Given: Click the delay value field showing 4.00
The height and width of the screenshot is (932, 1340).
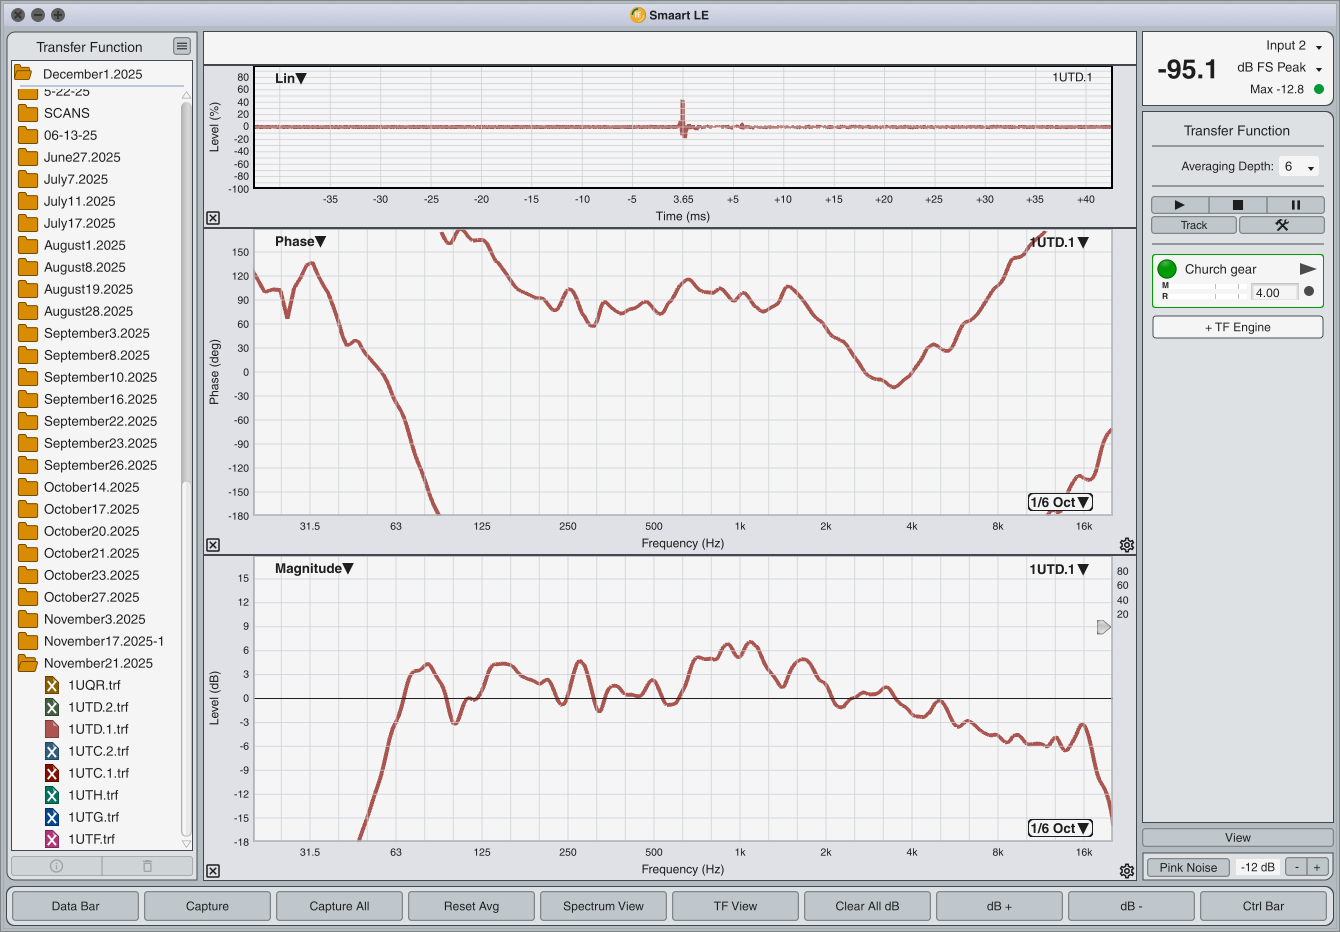Looking at the screenshot, I should [x=1273, y=293].
